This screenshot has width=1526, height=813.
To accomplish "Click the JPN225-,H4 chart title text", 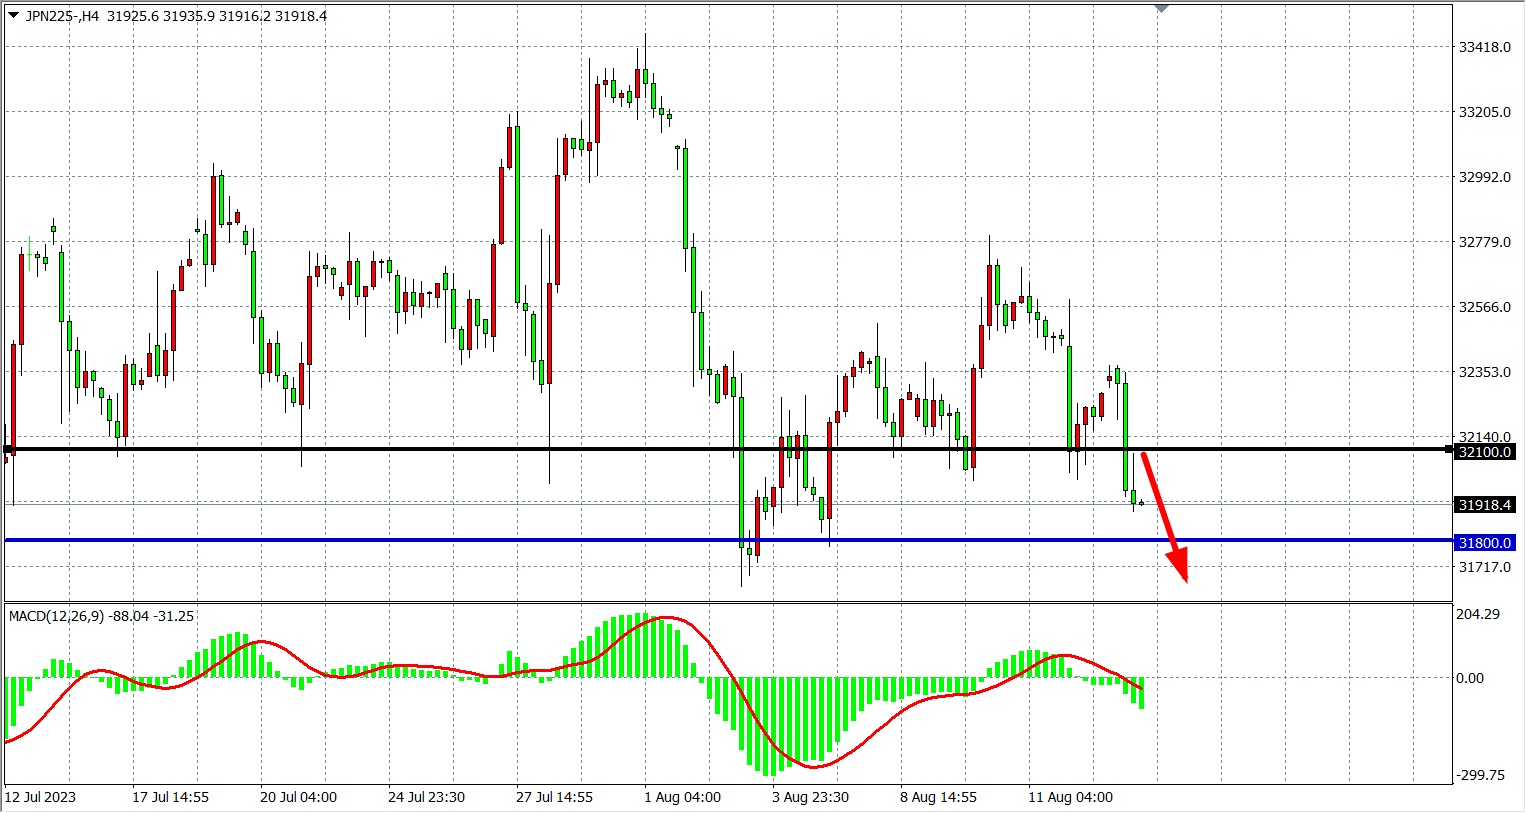I will [x=62, y=16].
